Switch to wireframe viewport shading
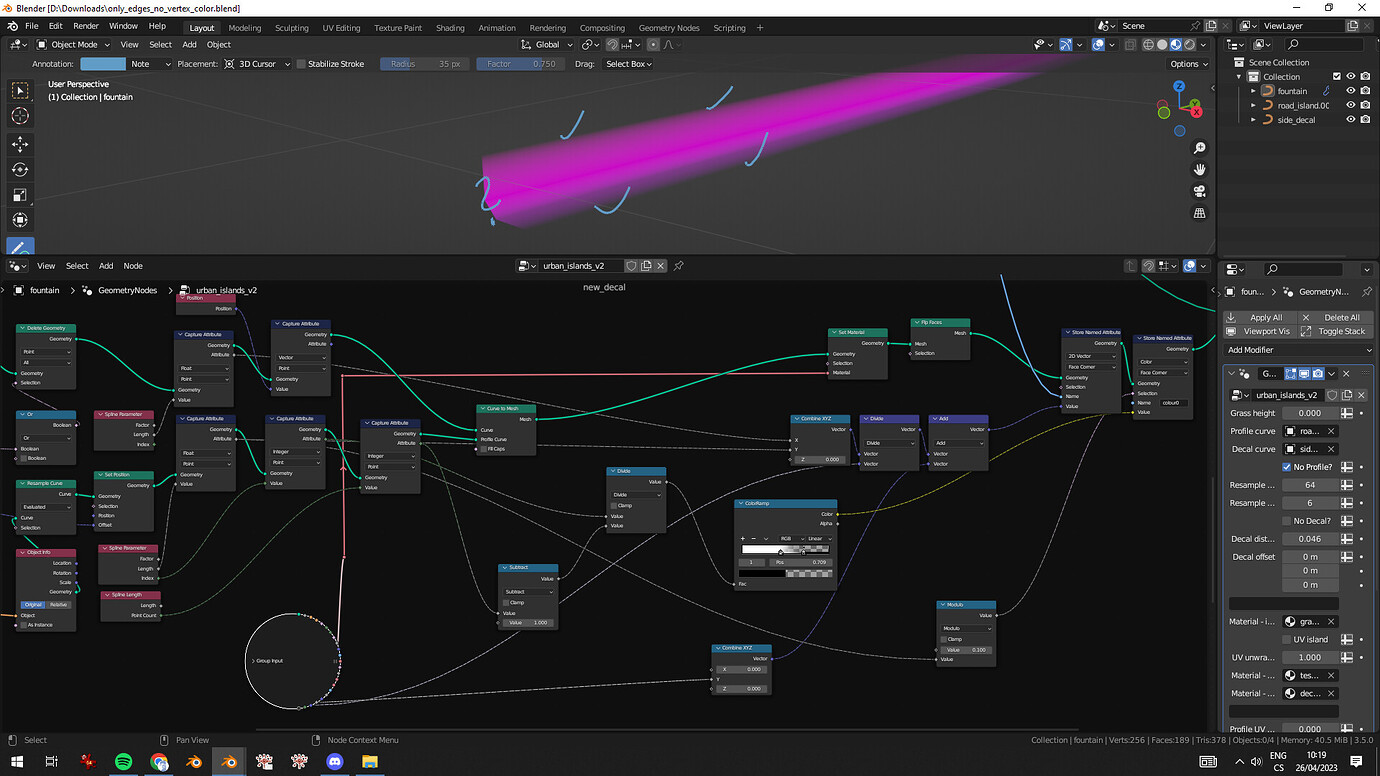This screenshot has width=1380, height=776. click(x=1148, y=44)
